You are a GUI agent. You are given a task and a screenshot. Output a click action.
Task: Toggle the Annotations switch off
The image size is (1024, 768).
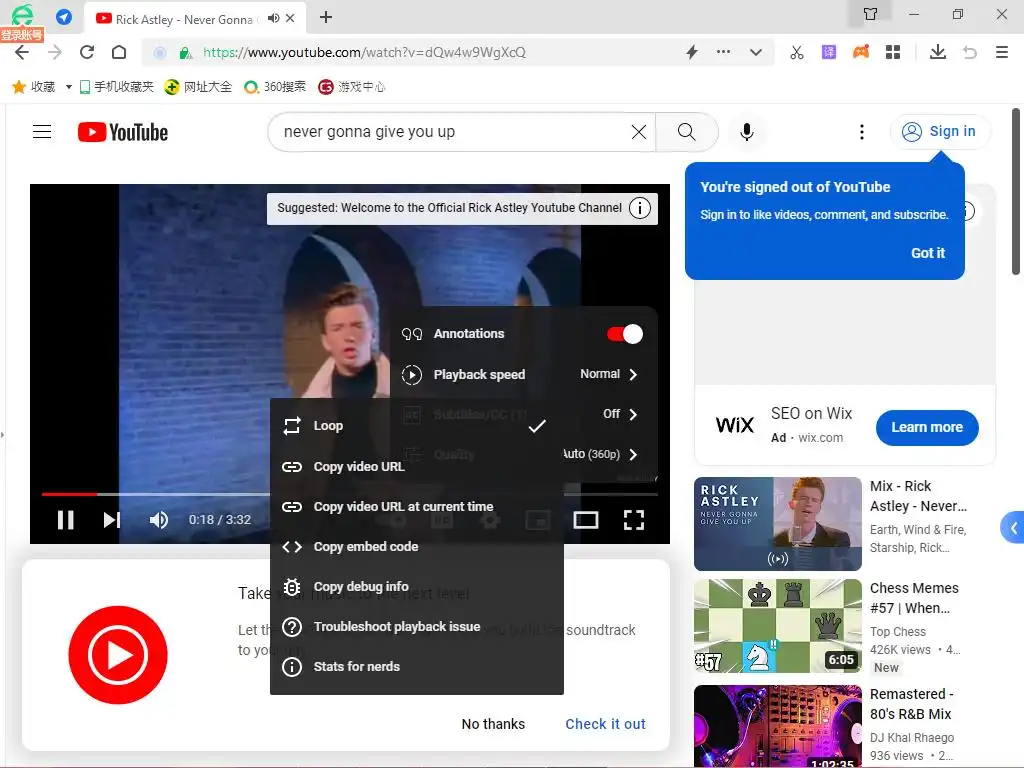click(625, 334)
